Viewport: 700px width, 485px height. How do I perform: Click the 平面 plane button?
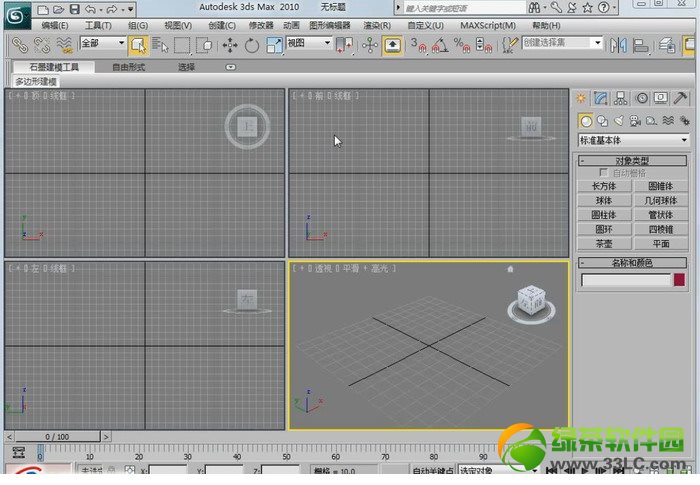coord(661,243)
